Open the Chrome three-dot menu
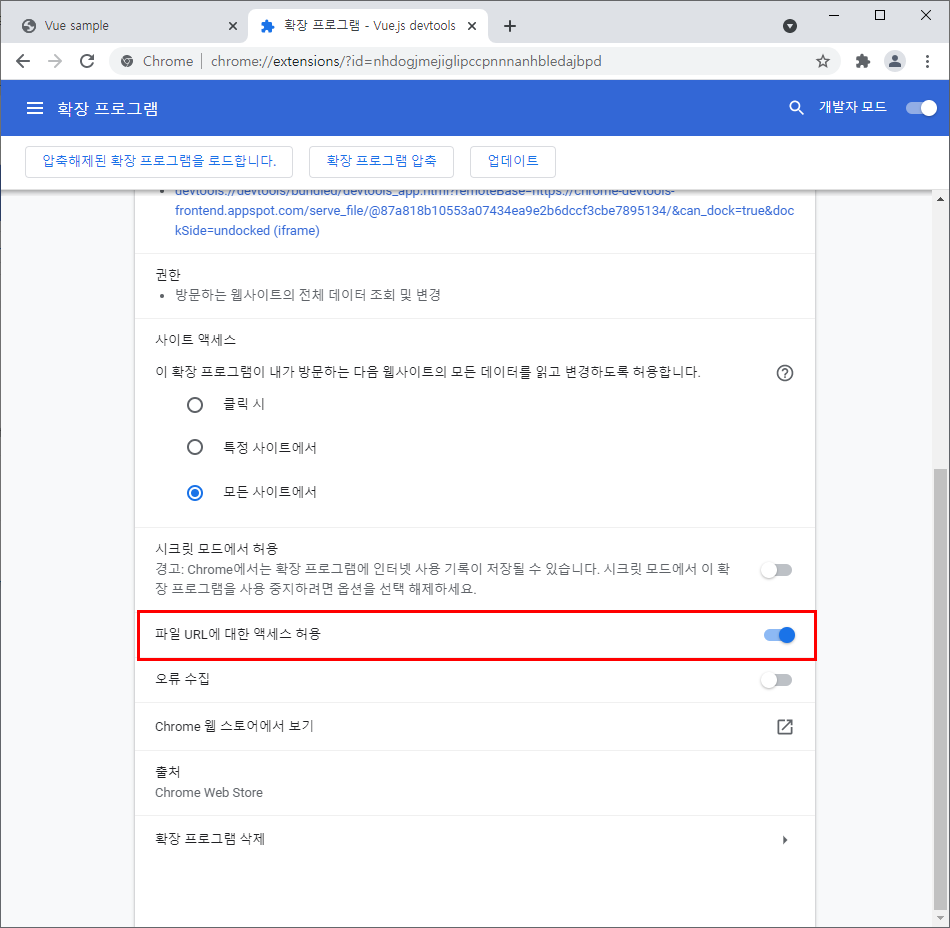950x928 pixels. 927,61
